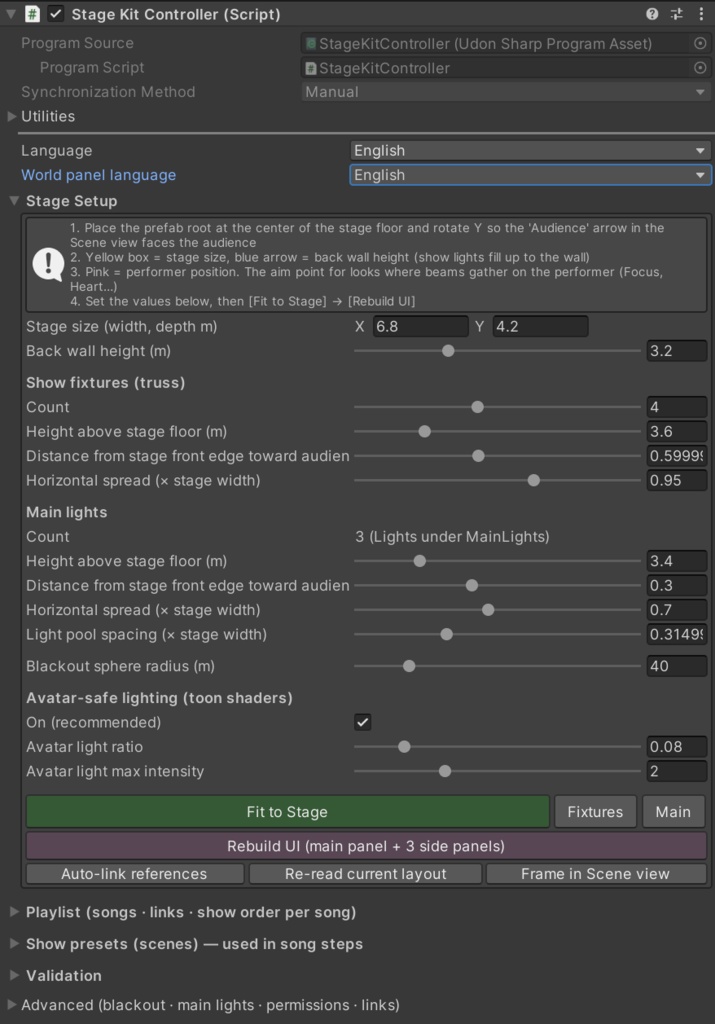Toggle Stage Kit Controller enabled checkbox
Screen dimensions: 715x1024
(x=56, y=14)
